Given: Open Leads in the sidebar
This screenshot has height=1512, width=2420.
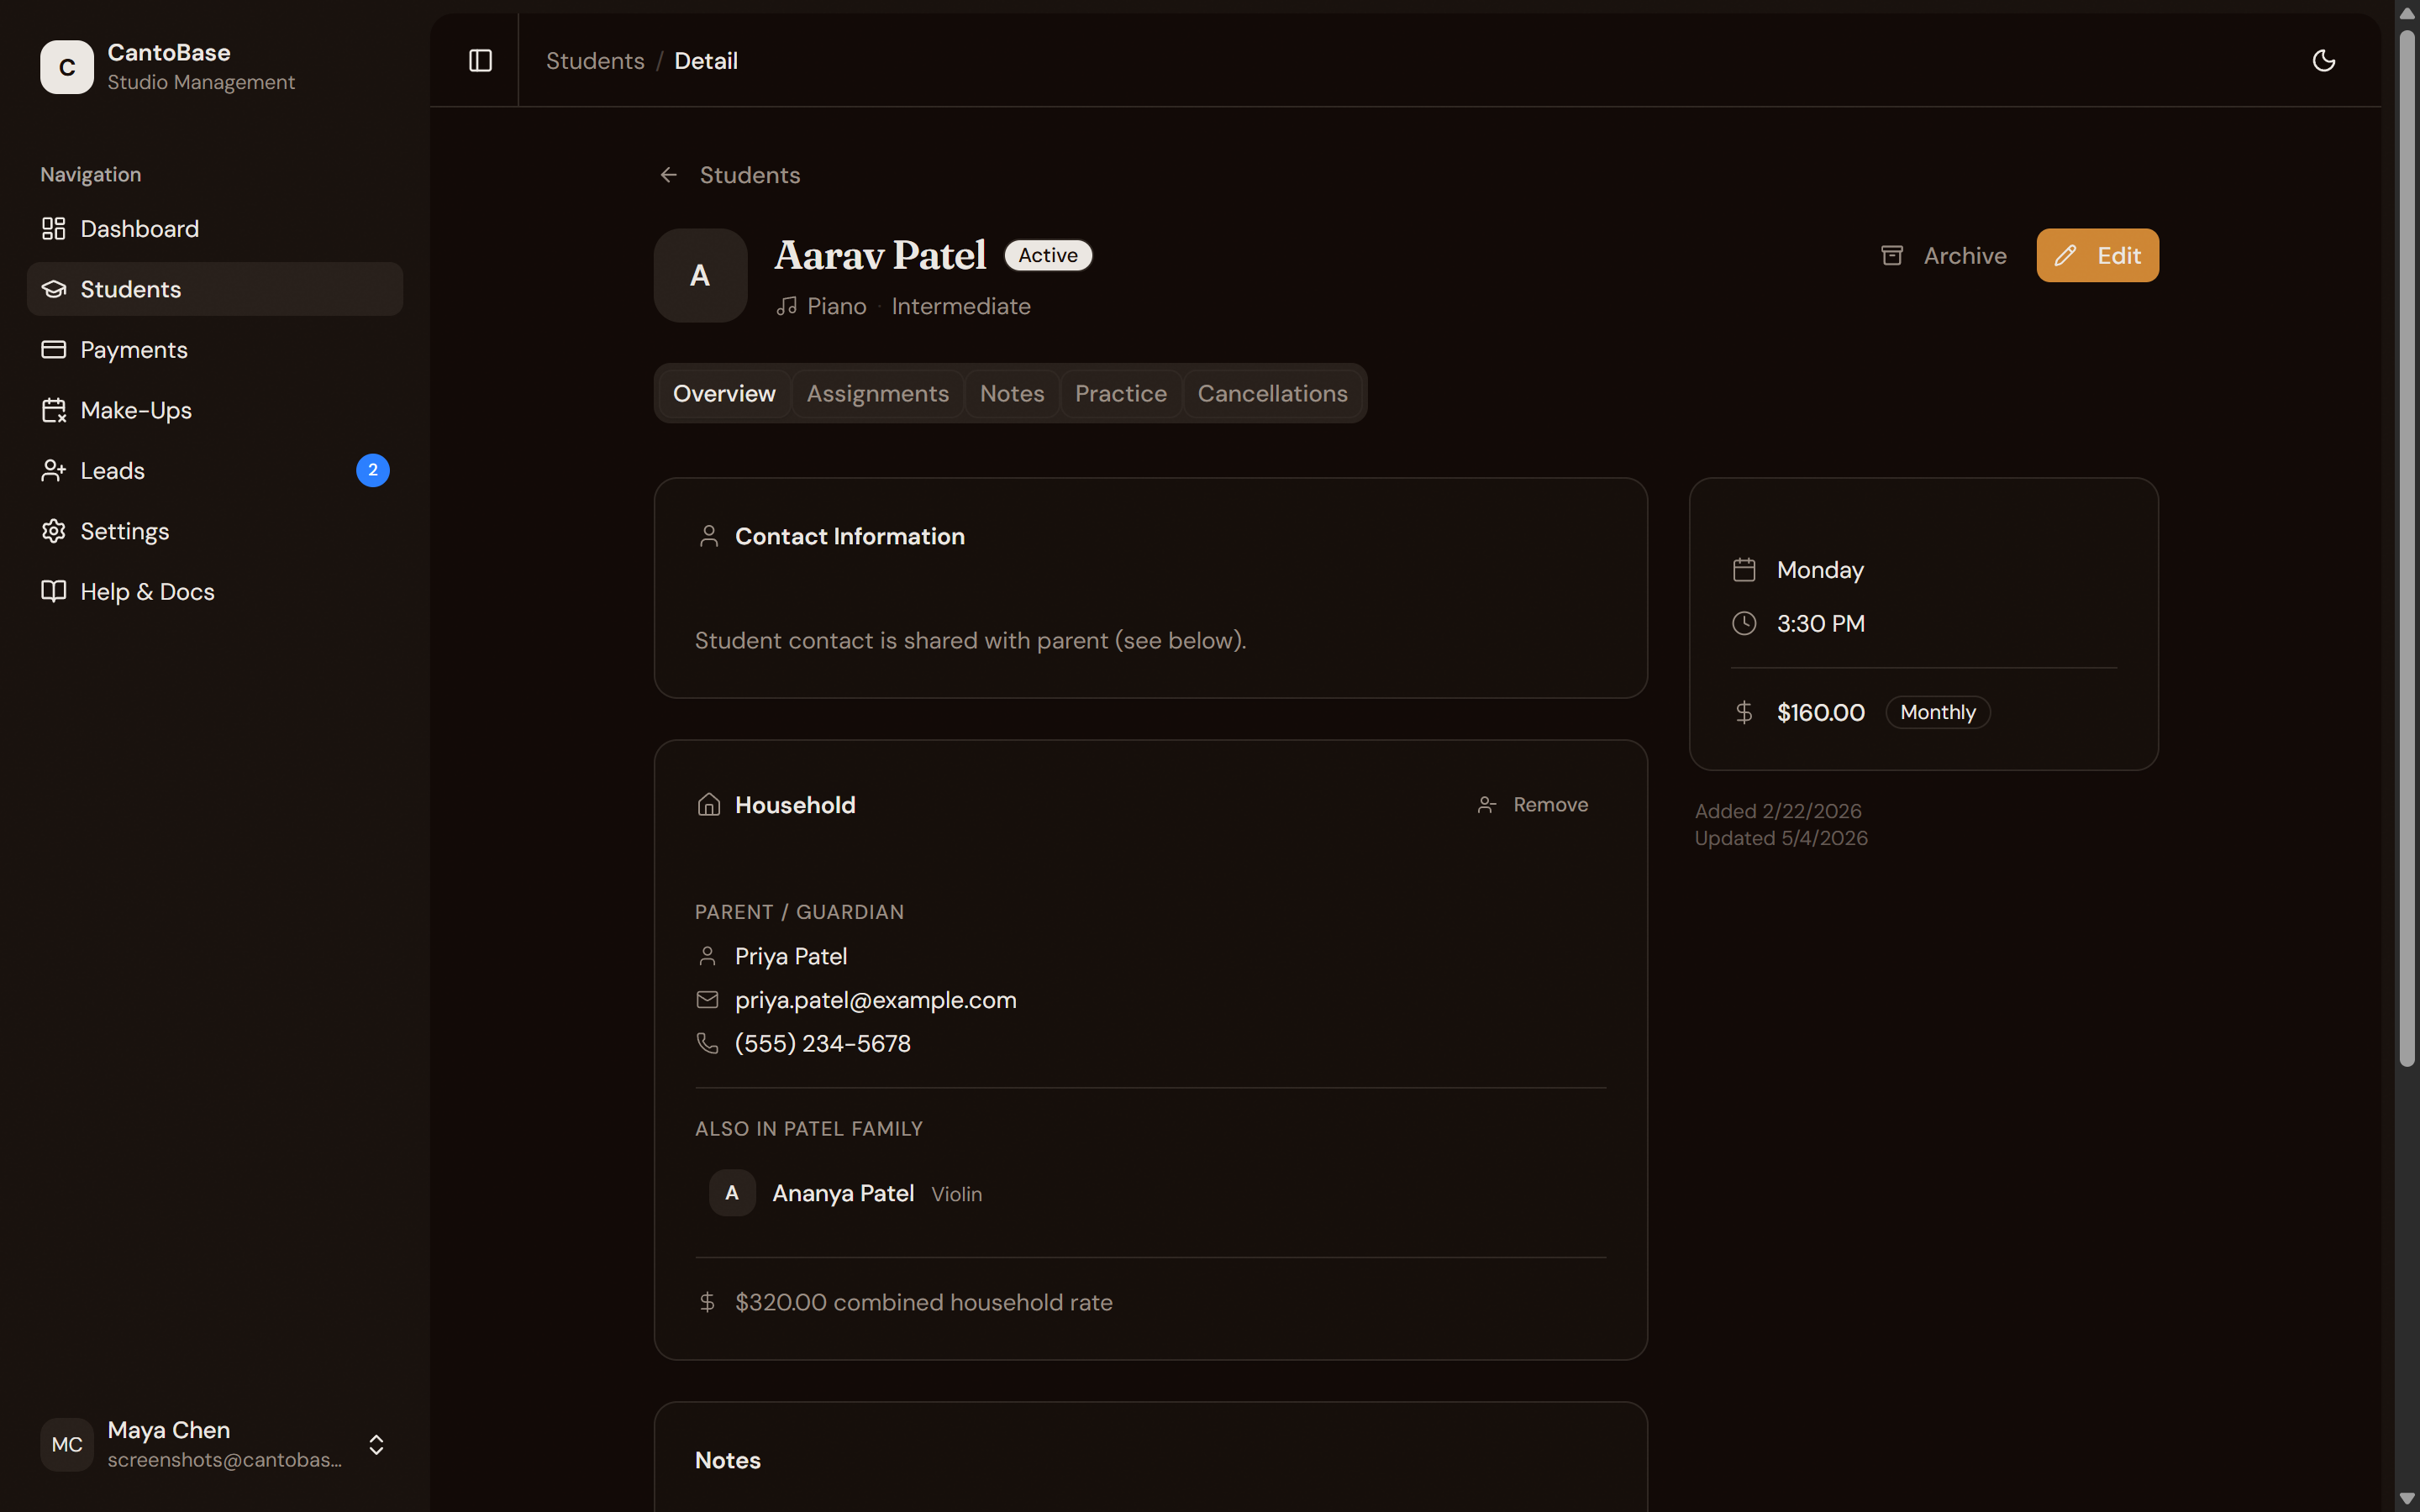Looking at the screenshot, I should (x=215, y=471).
